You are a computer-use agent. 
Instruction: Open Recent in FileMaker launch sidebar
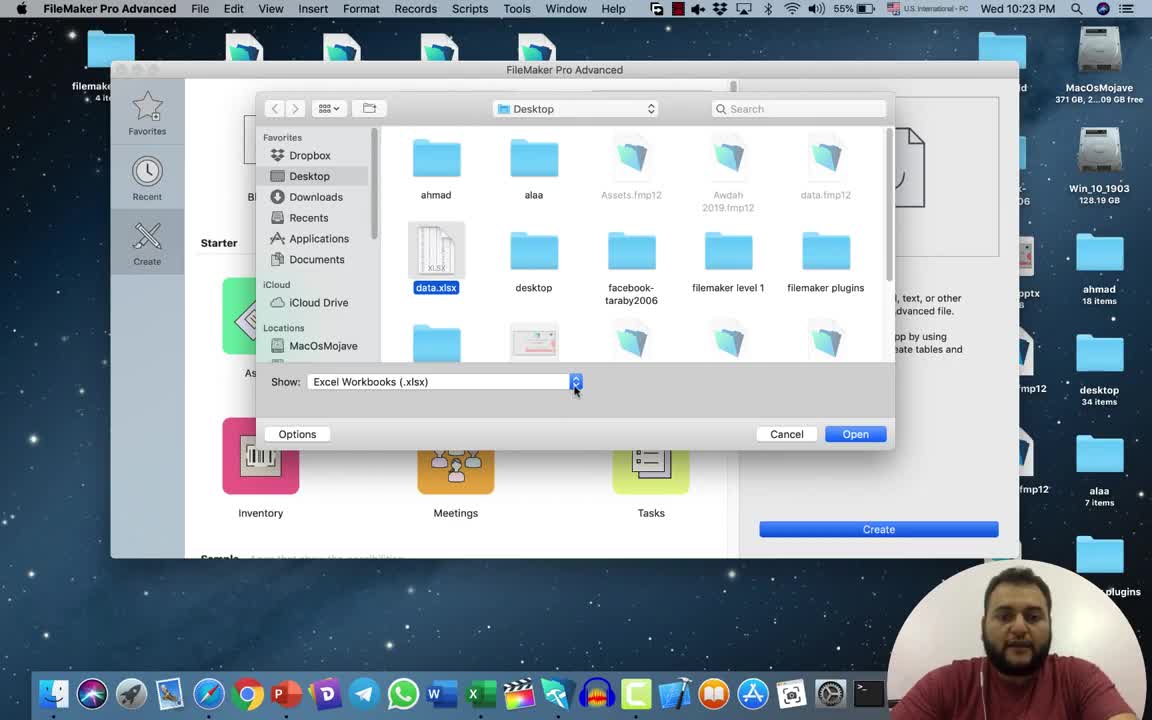147,179
